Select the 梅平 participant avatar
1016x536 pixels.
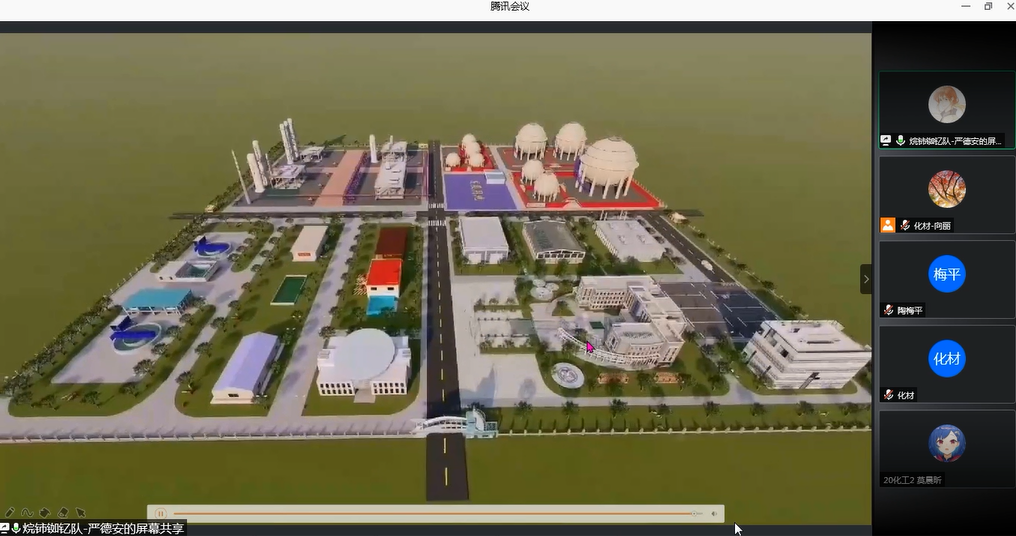pos(946,274)
